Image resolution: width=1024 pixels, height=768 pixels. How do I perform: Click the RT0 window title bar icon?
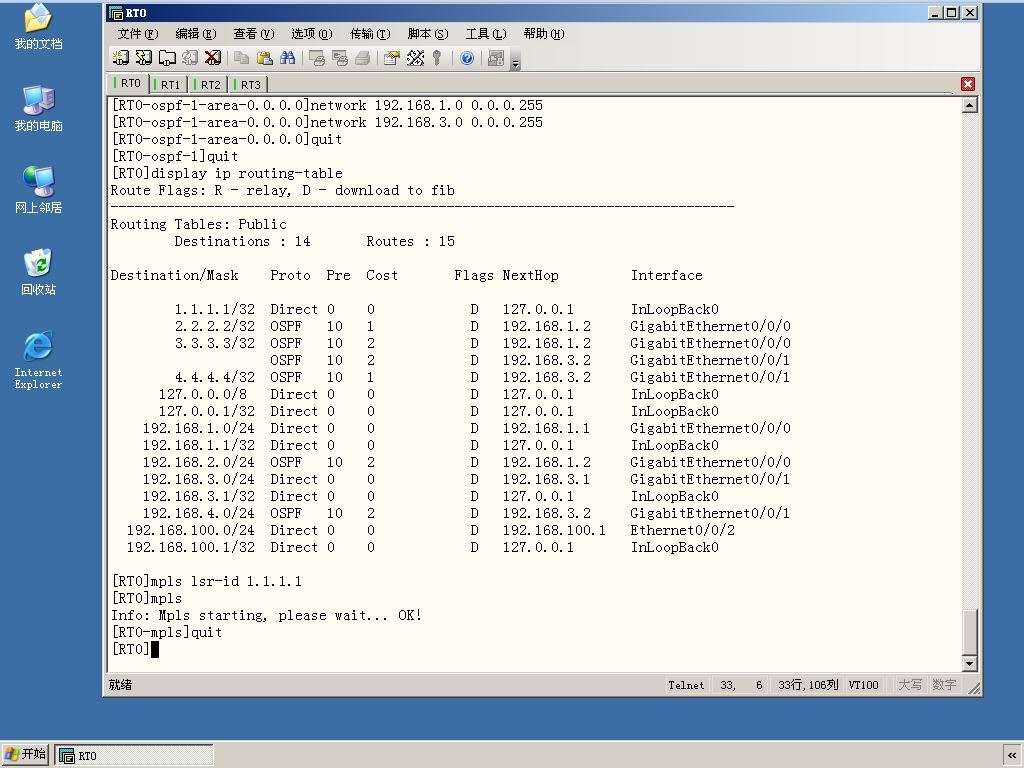pyautogui.click(x=116, y=13)
